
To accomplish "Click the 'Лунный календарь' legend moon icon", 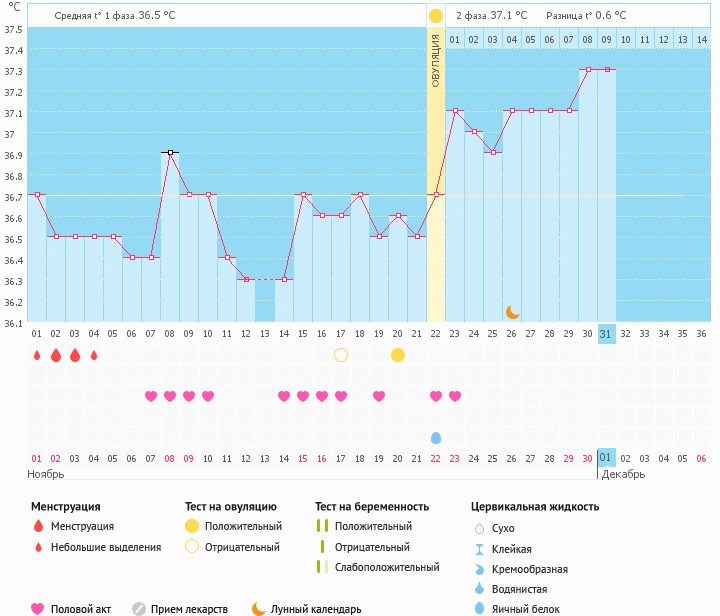I will tap(259, 608).
